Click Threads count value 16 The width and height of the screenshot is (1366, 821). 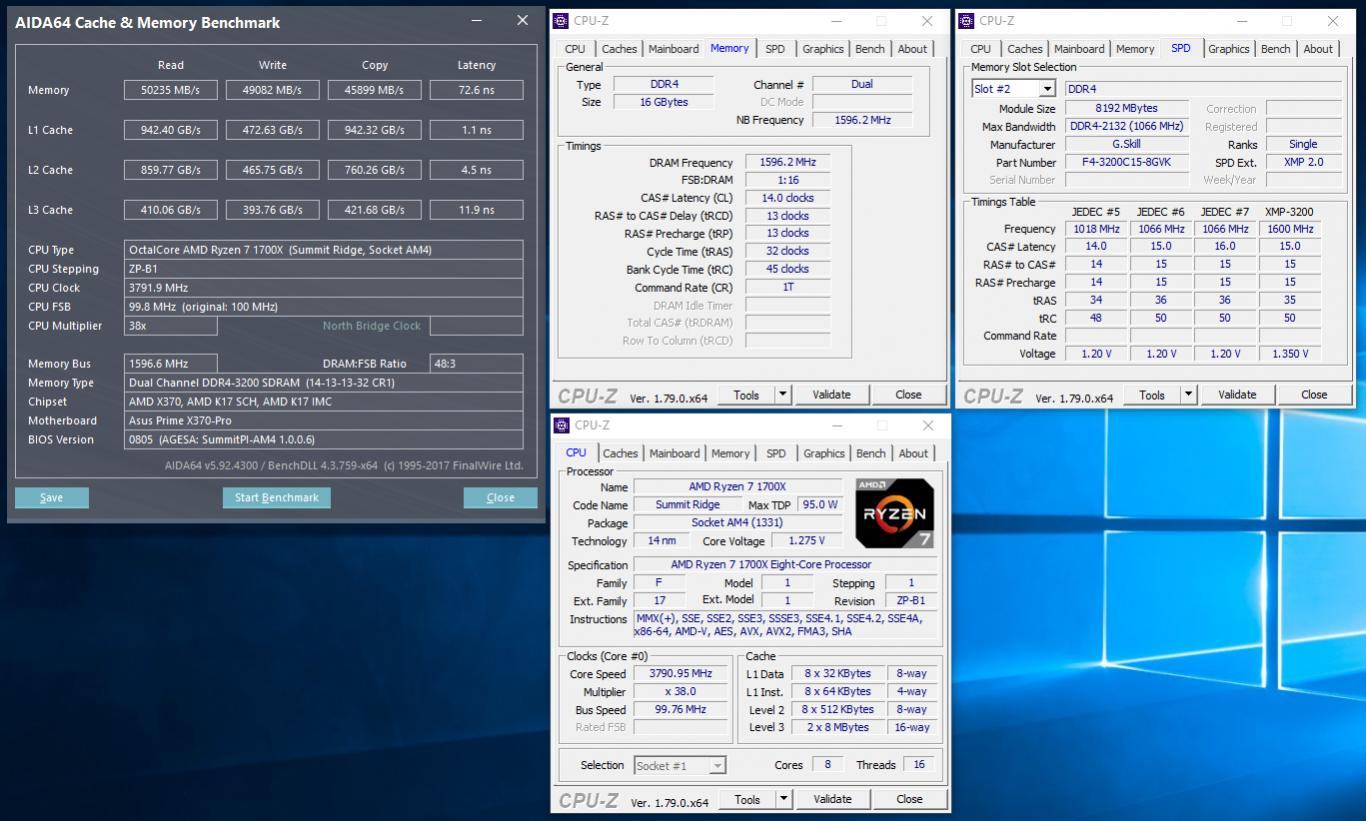tap(917, 765)
